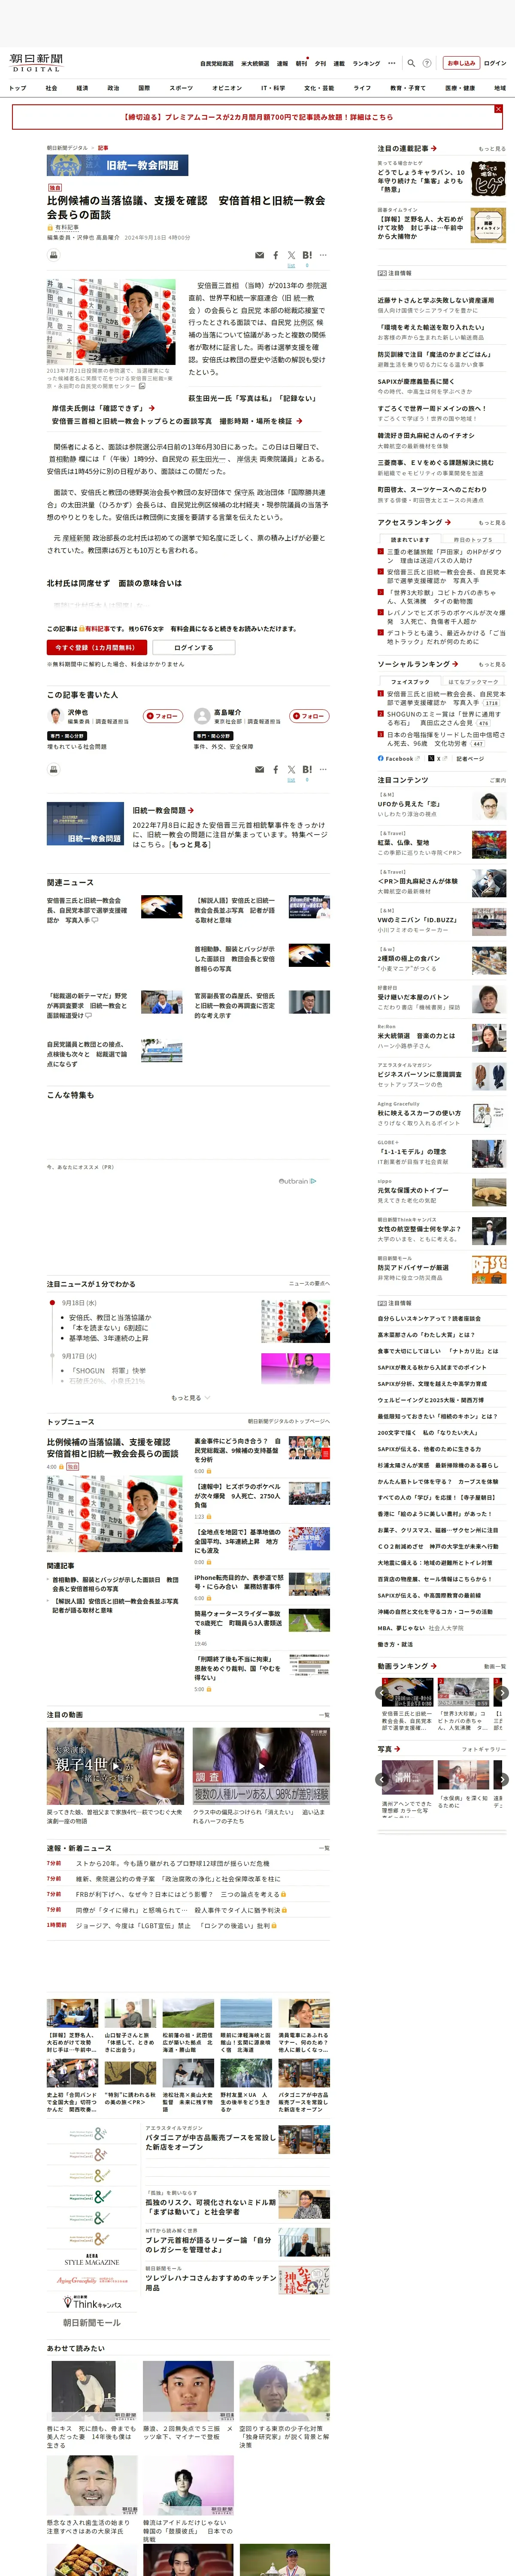Expand 北村氏は同席せず 面談の意味合いは section

pos(114,583)
